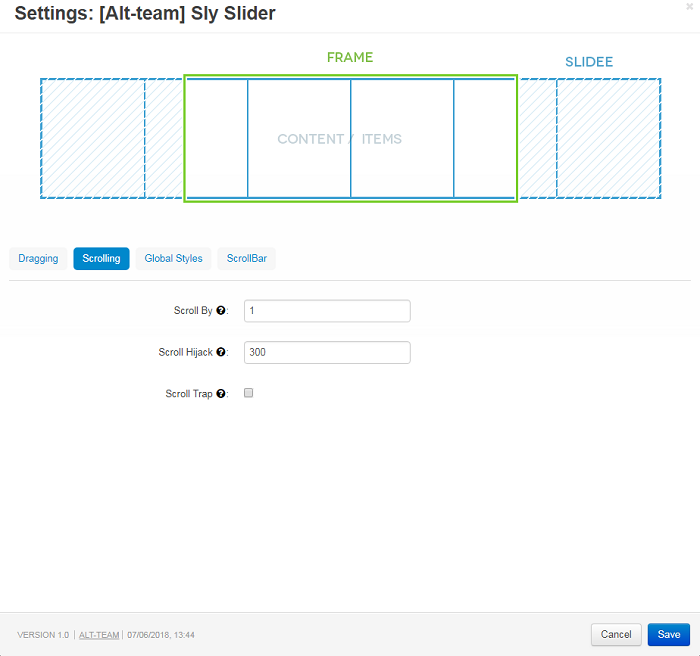Select the Scrolling tab
Viewport: 700px width, 656px height.
pos(101,259)
